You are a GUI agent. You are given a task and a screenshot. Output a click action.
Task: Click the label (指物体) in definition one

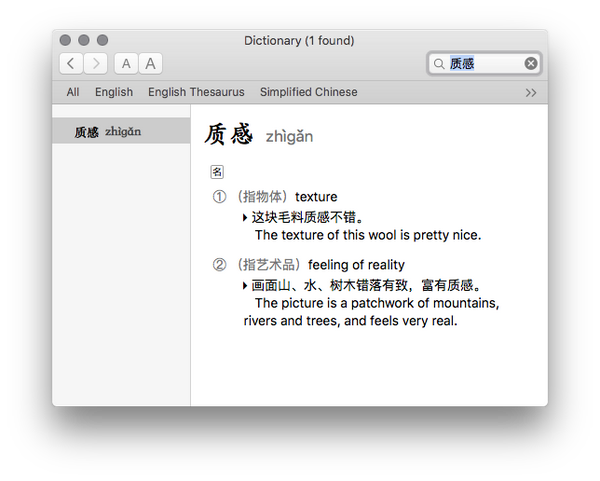(x=262, y=197)
